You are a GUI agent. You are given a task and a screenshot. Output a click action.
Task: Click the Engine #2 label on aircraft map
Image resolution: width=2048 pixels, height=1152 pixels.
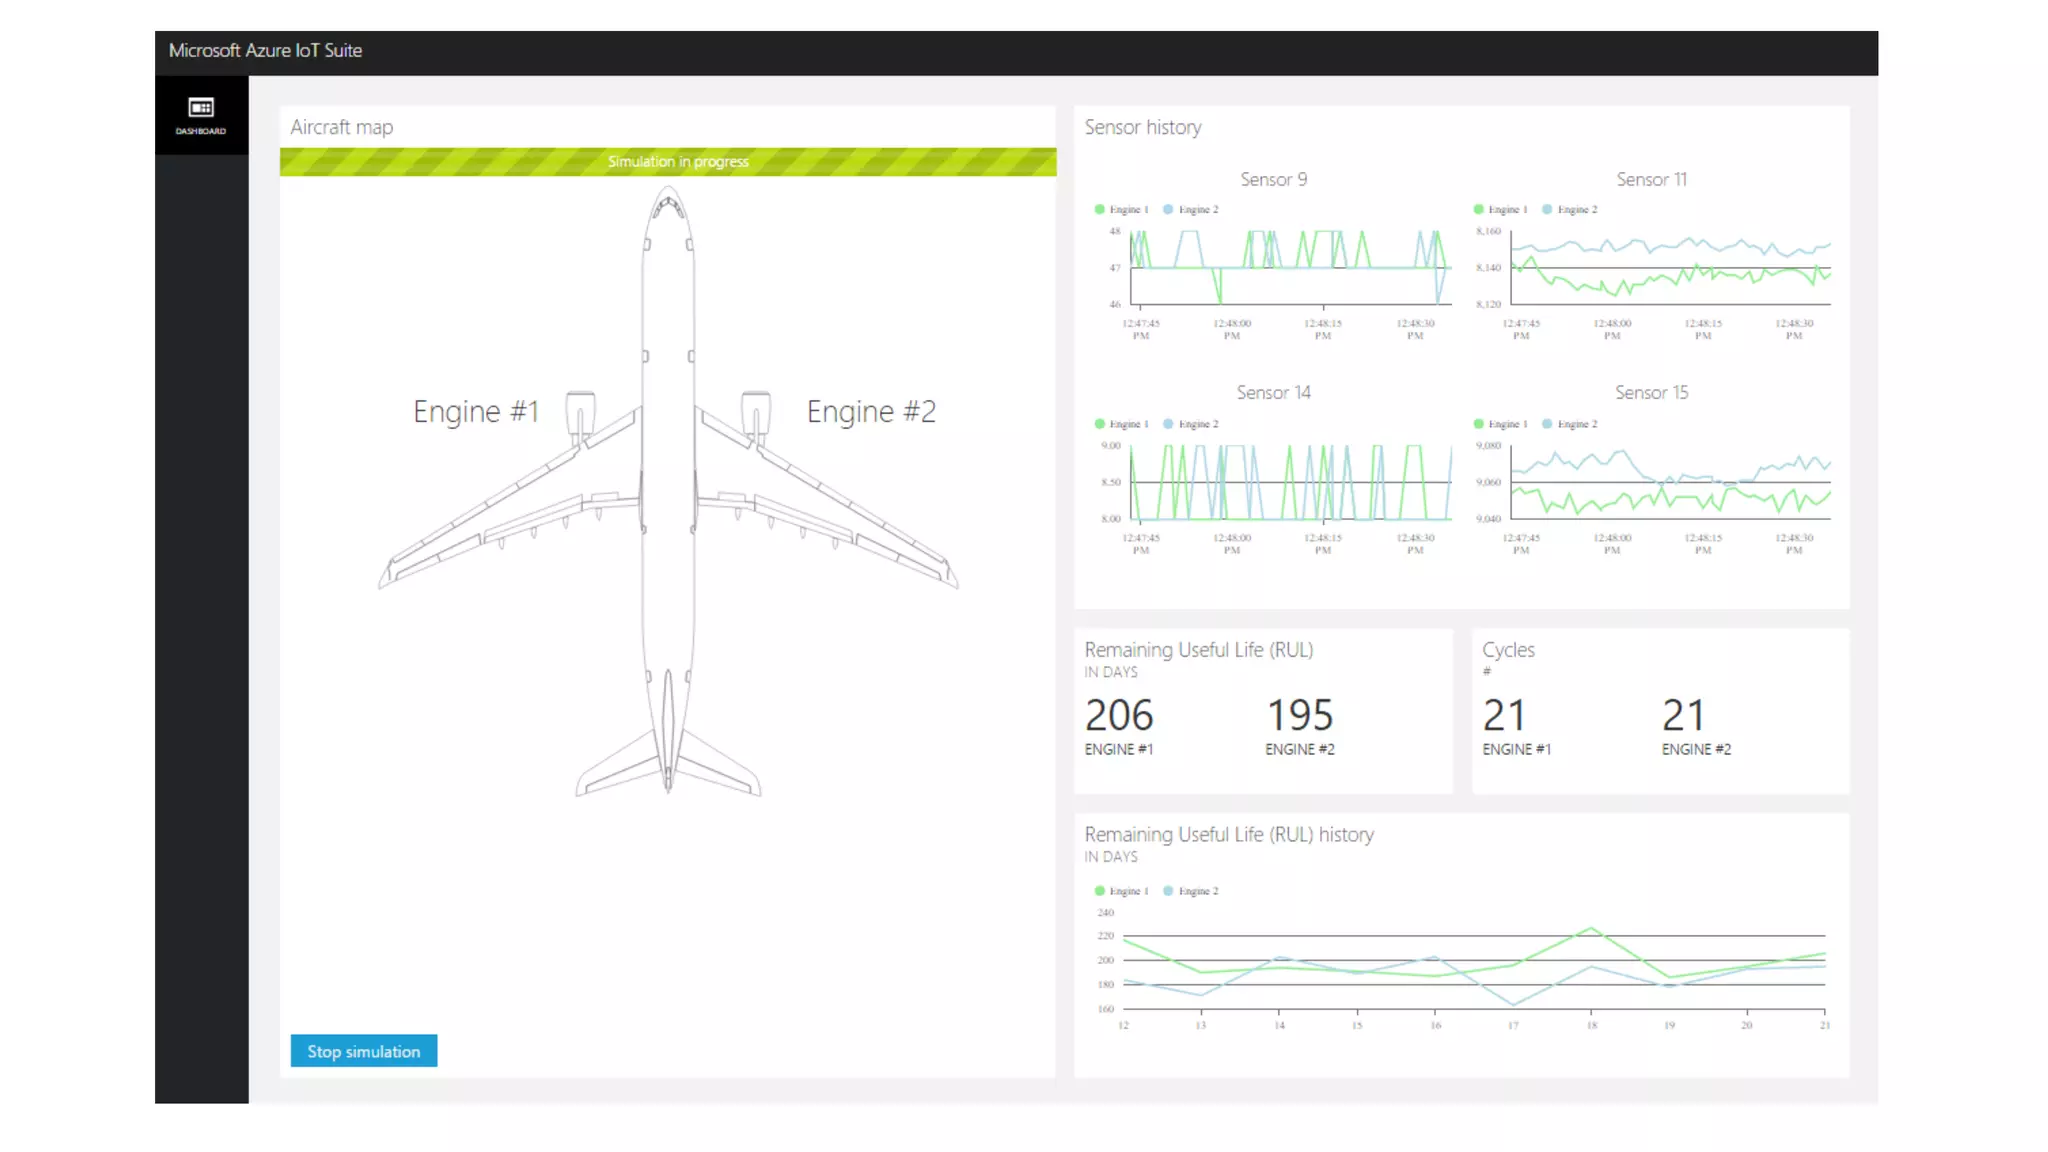tap(871, 412)
